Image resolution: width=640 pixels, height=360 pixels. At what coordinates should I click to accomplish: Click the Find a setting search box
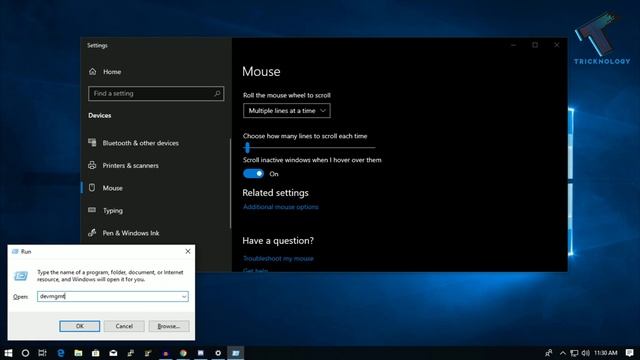pos(156,93)
